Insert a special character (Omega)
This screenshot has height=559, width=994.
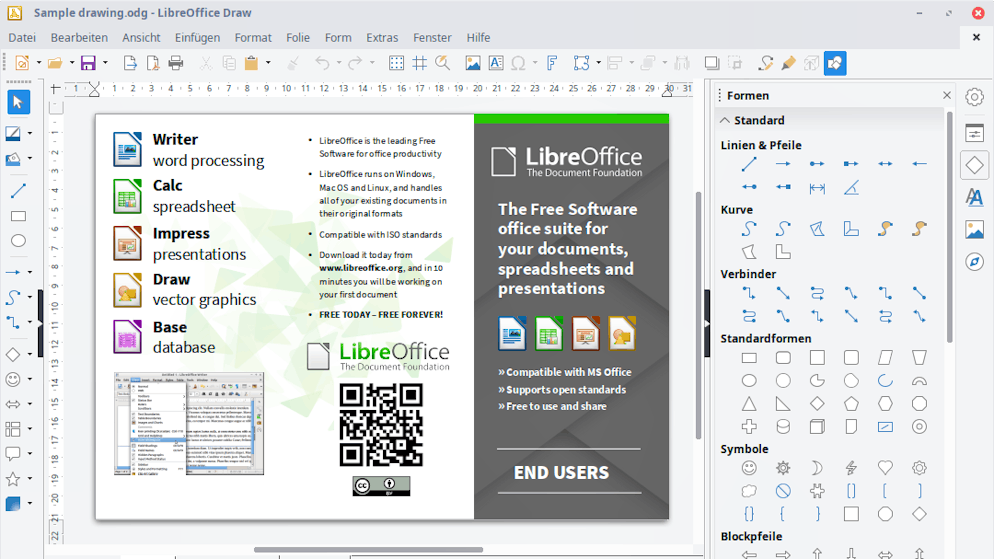click(519, 63)
